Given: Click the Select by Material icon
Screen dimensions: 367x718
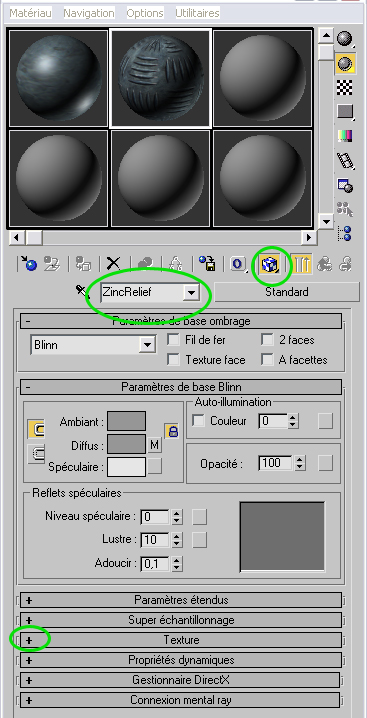Looking at the screenshot, I should (345, 209).
